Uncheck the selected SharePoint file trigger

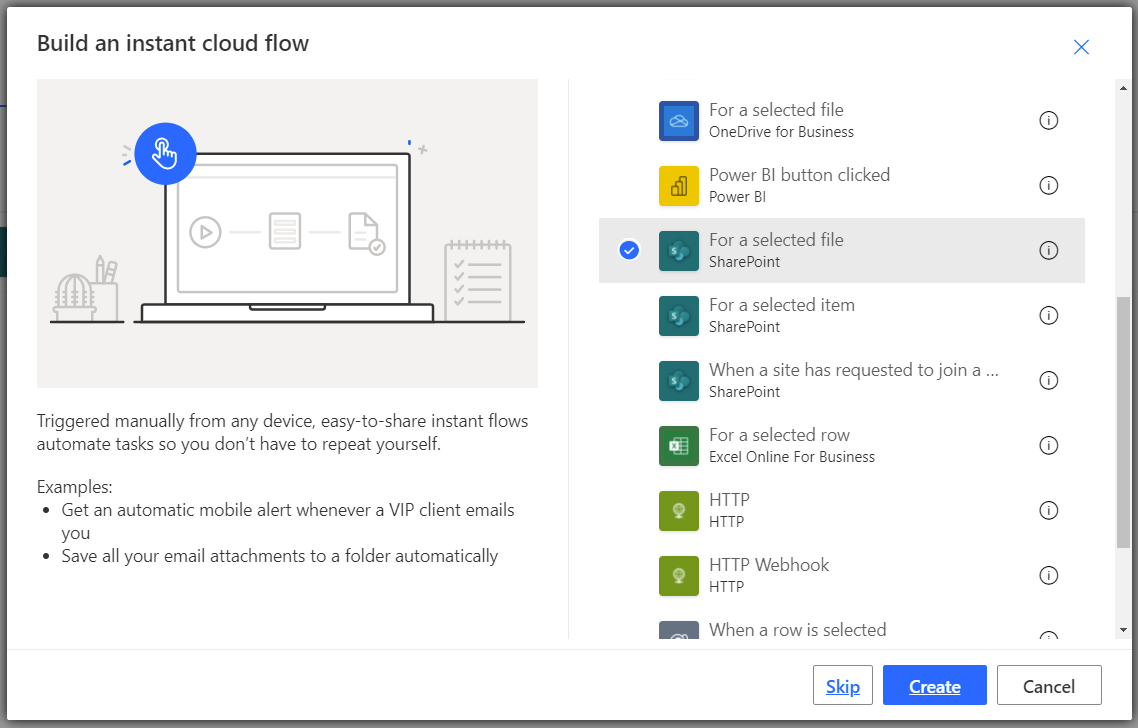(629, 250)
